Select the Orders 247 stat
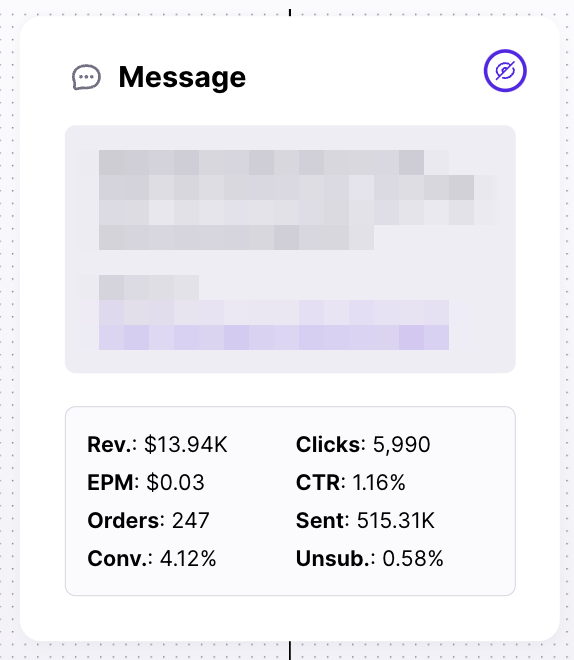 148,521
